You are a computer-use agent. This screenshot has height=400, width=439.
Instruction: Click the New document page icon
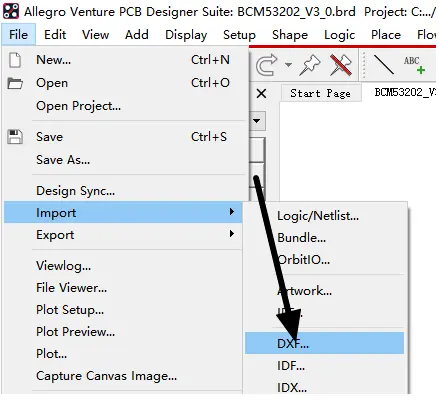click(15, 60)
